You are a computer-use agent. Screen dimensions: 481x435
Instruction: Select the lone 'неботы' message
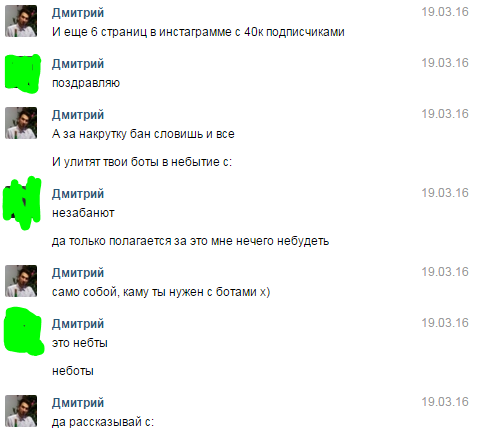[x=73, y=371]
